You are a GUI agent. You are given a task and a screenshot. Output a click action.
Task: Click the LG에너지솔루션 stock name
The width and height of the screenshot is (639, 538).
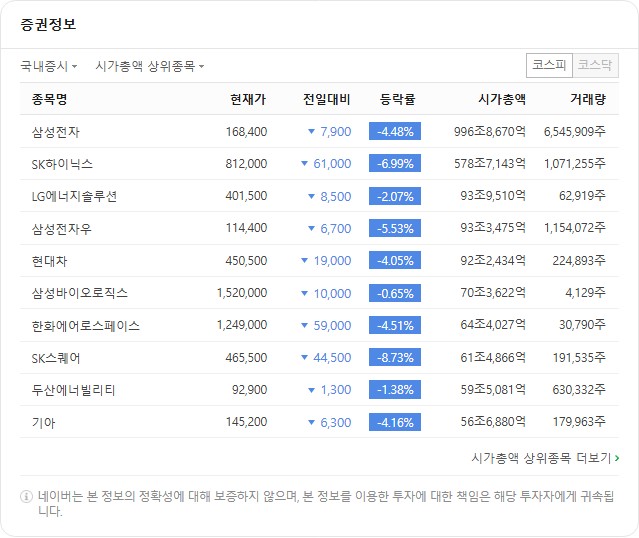[74, 196]
